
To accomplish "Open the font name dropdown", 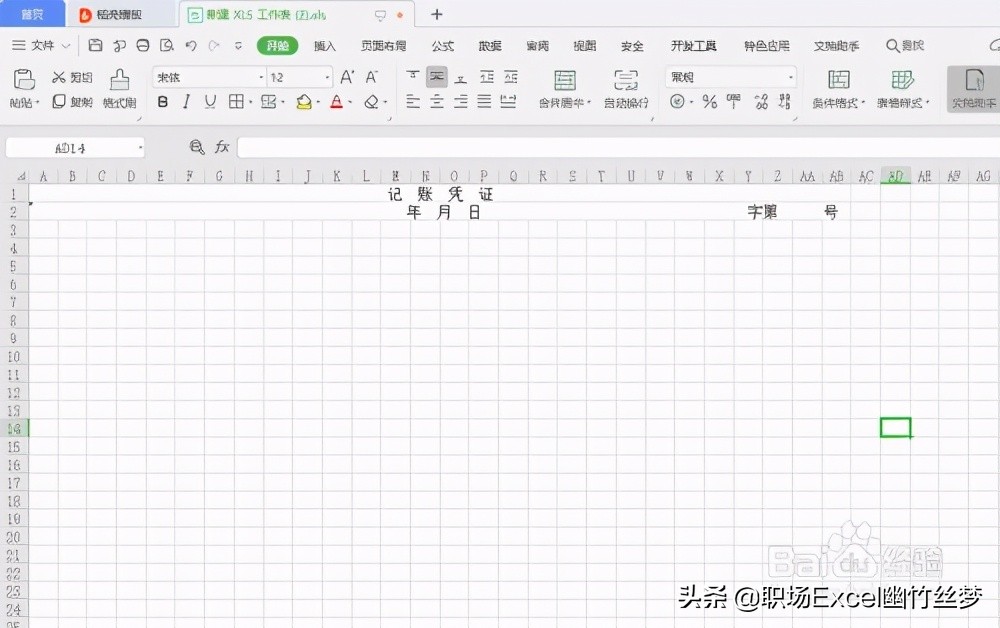I will point(260,77).
